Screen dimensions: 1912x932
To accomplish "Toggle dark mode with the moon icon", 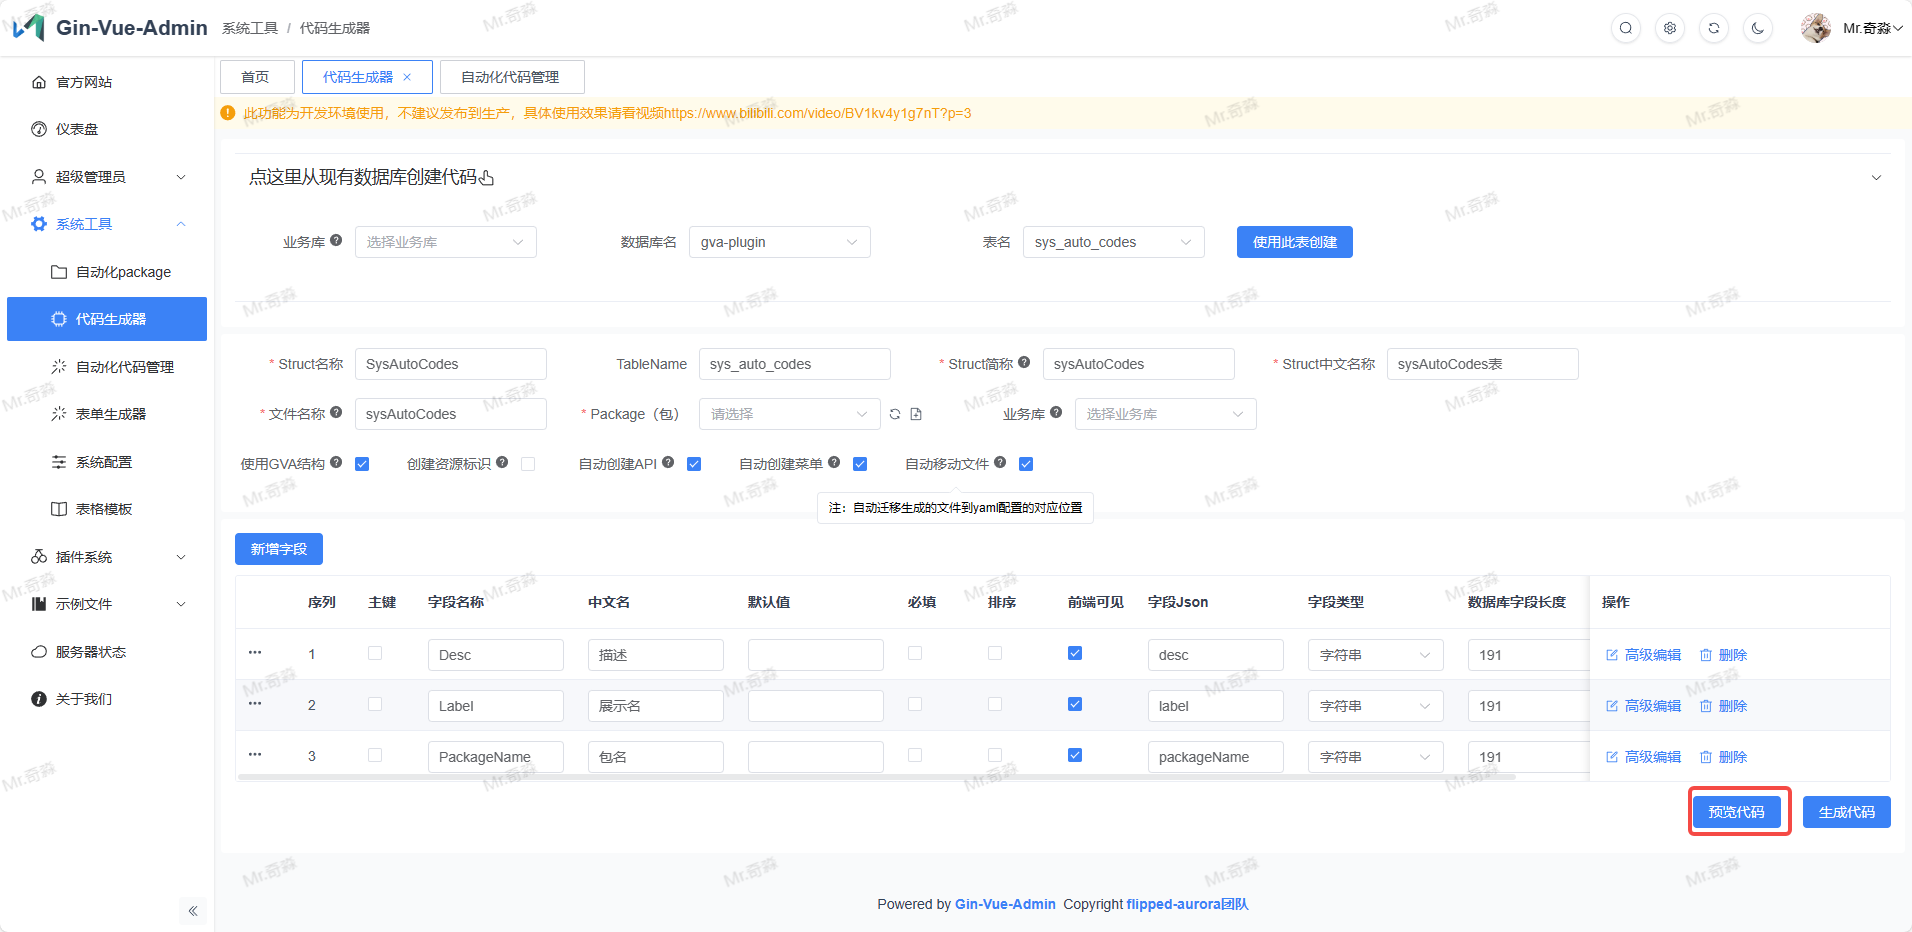I will click(1758, 28).
